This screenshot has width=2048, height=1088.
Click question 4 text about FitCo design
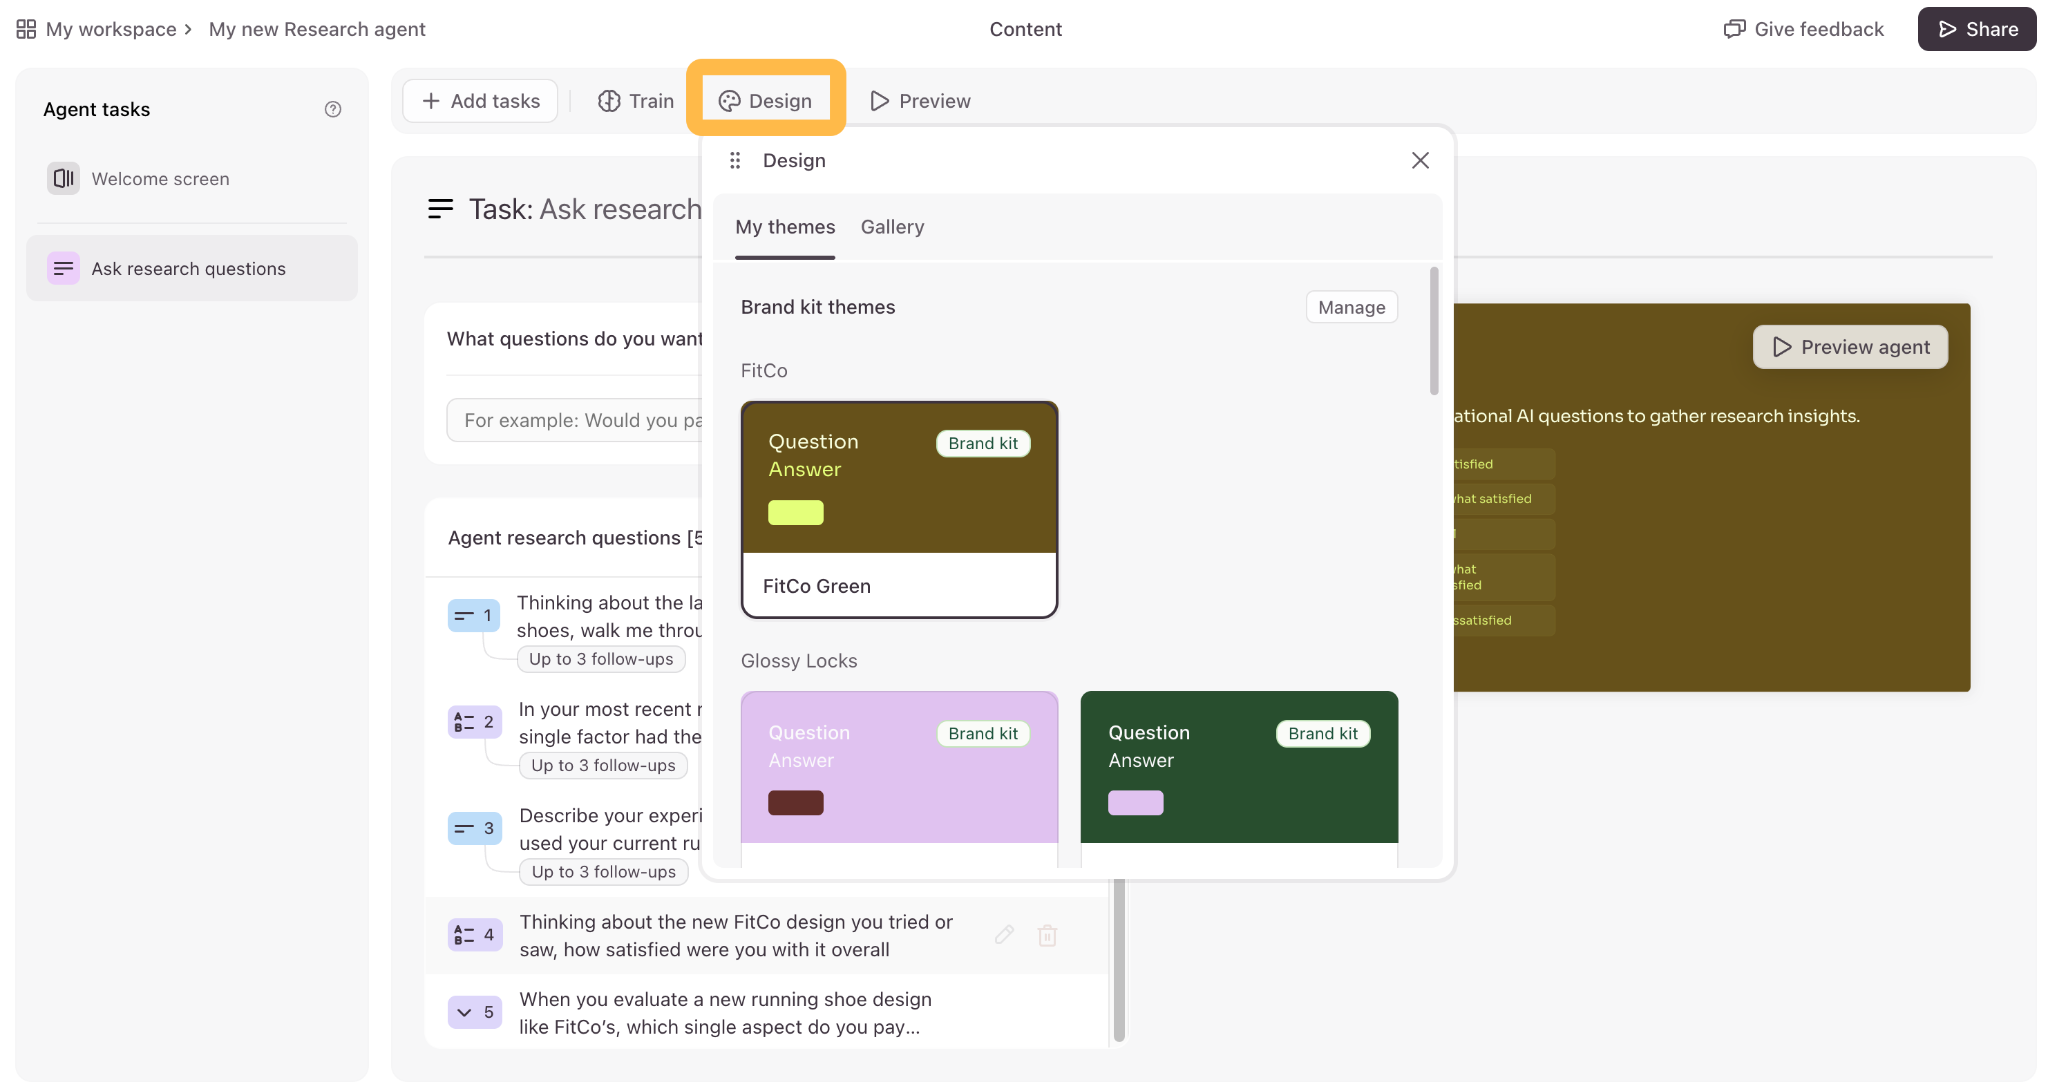(x=736, y=935)
